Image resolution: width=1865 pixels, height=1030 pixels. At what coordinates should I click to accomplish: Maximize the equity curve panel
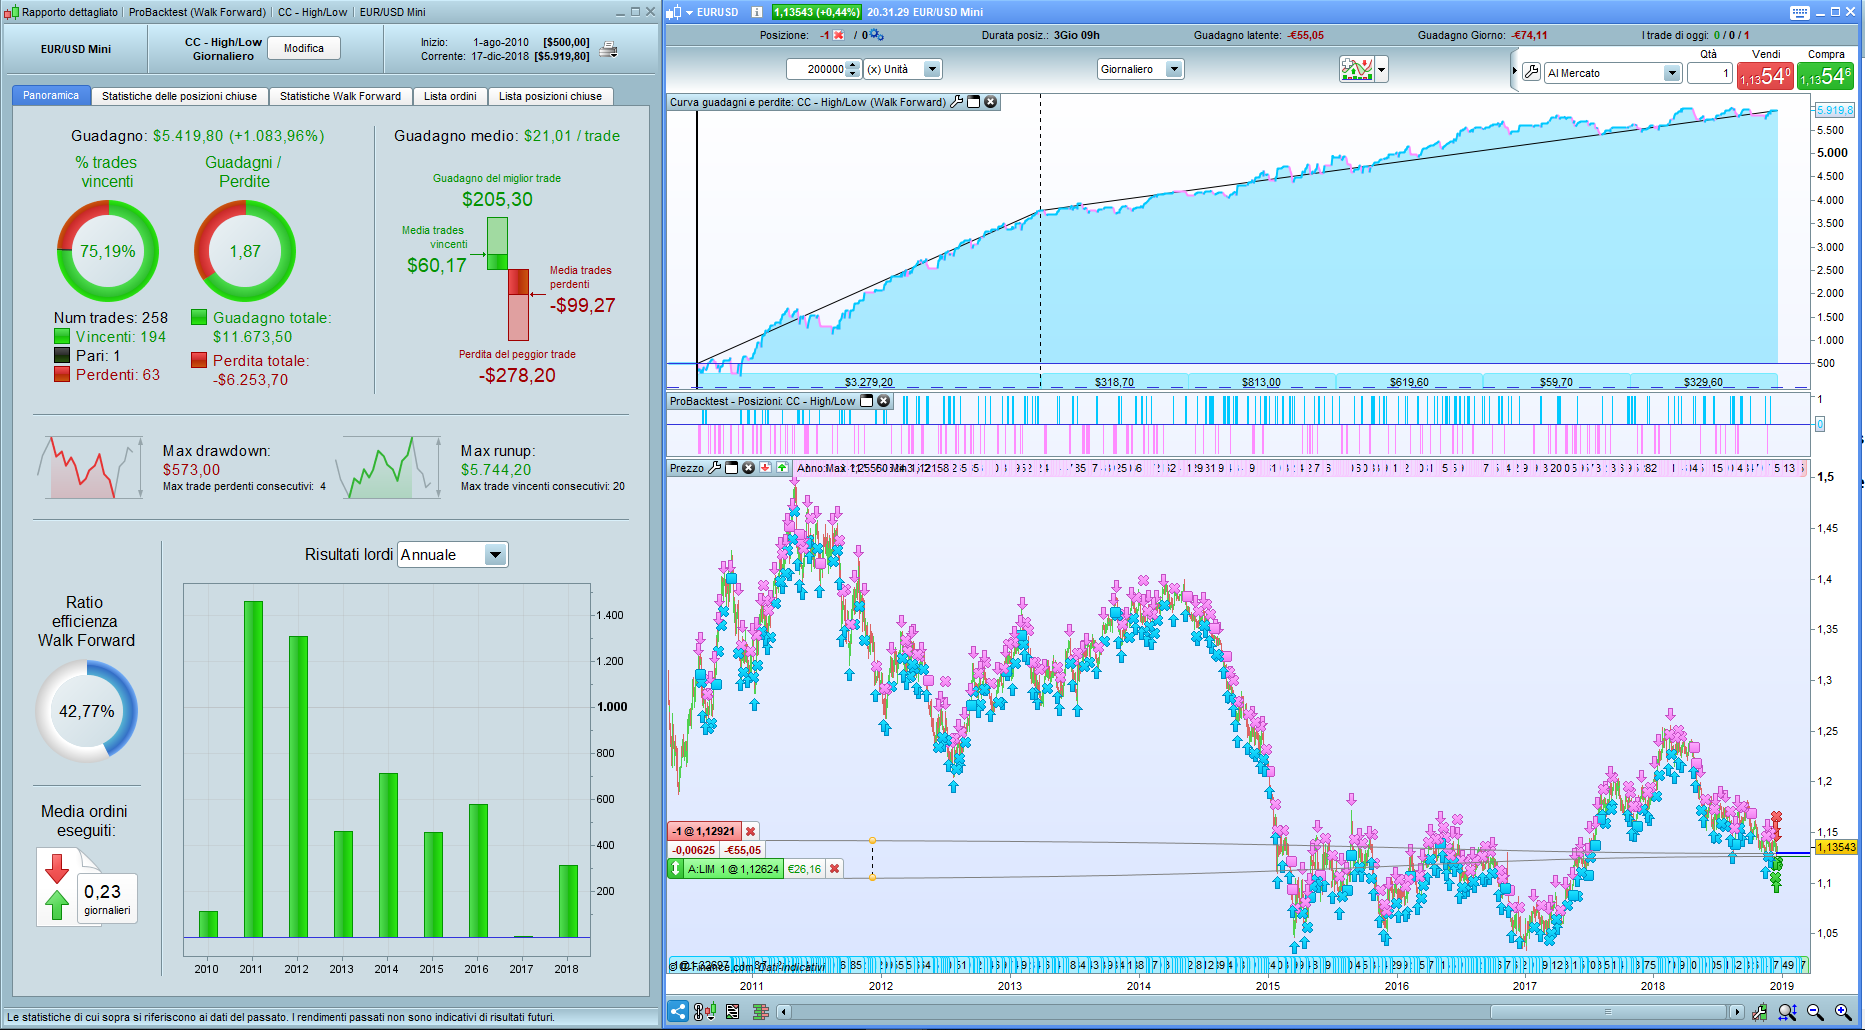974,102
